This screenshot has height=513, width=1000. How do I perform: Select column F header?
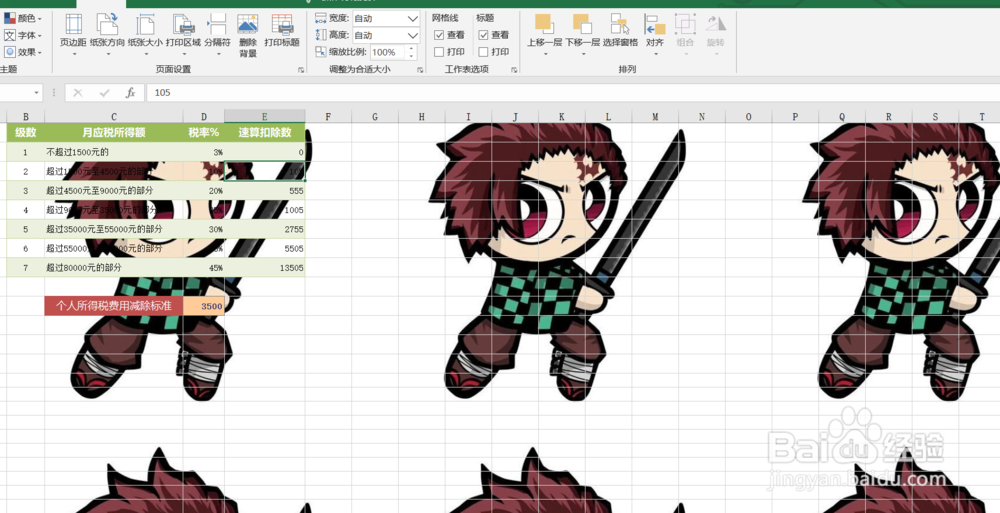point(328,117)
